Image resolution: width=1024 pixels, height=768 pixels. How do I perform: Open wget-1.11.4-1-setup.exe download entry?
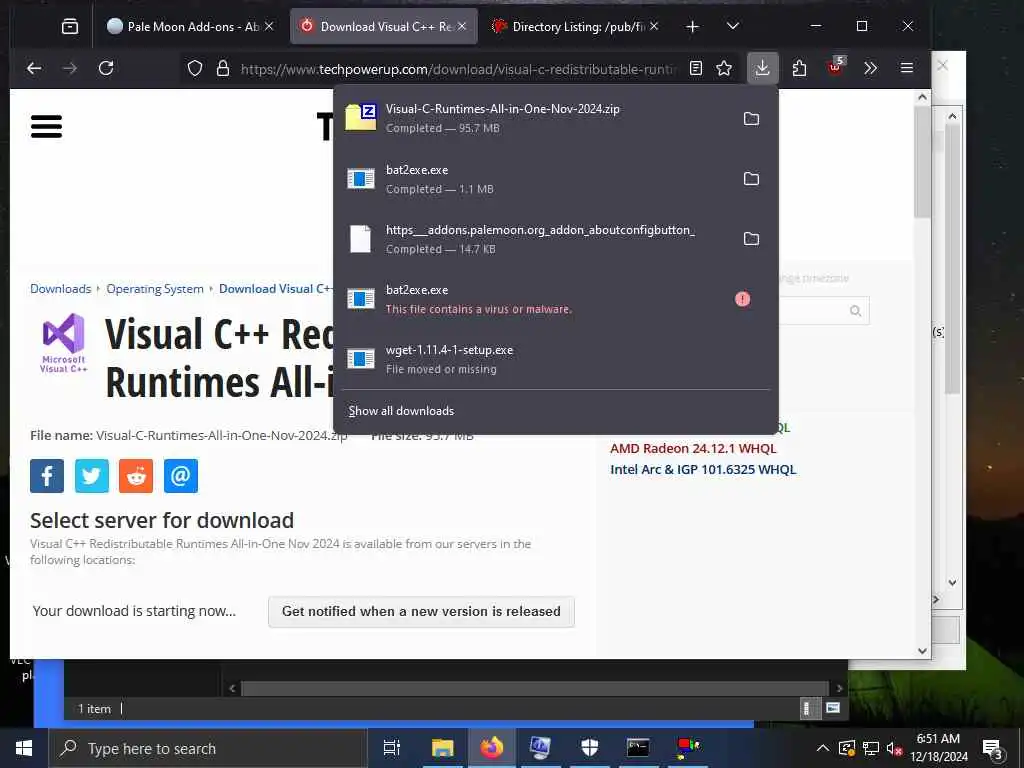pos(556,359)
